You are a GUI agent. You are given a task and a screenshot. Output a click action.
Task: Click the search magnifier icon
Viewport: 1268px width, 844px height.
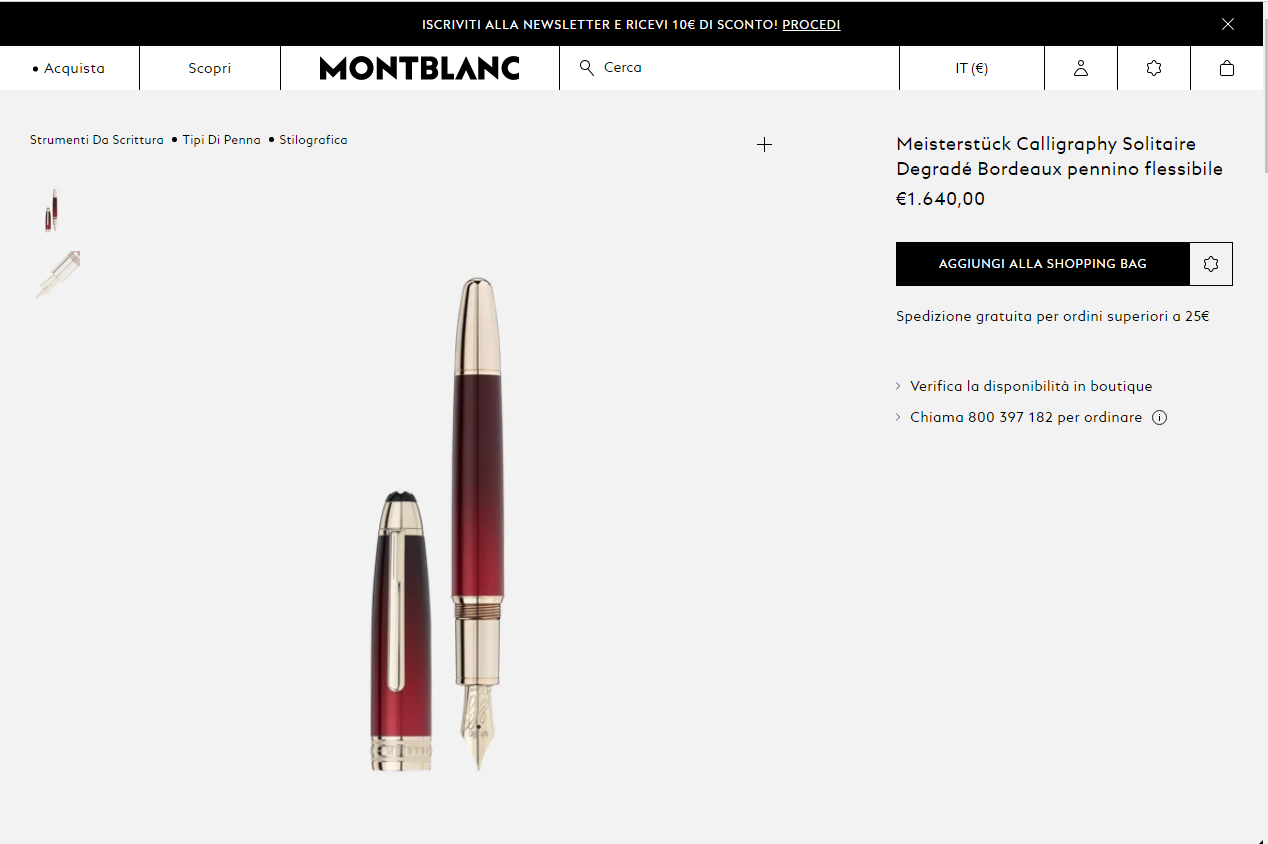[587, 67]
